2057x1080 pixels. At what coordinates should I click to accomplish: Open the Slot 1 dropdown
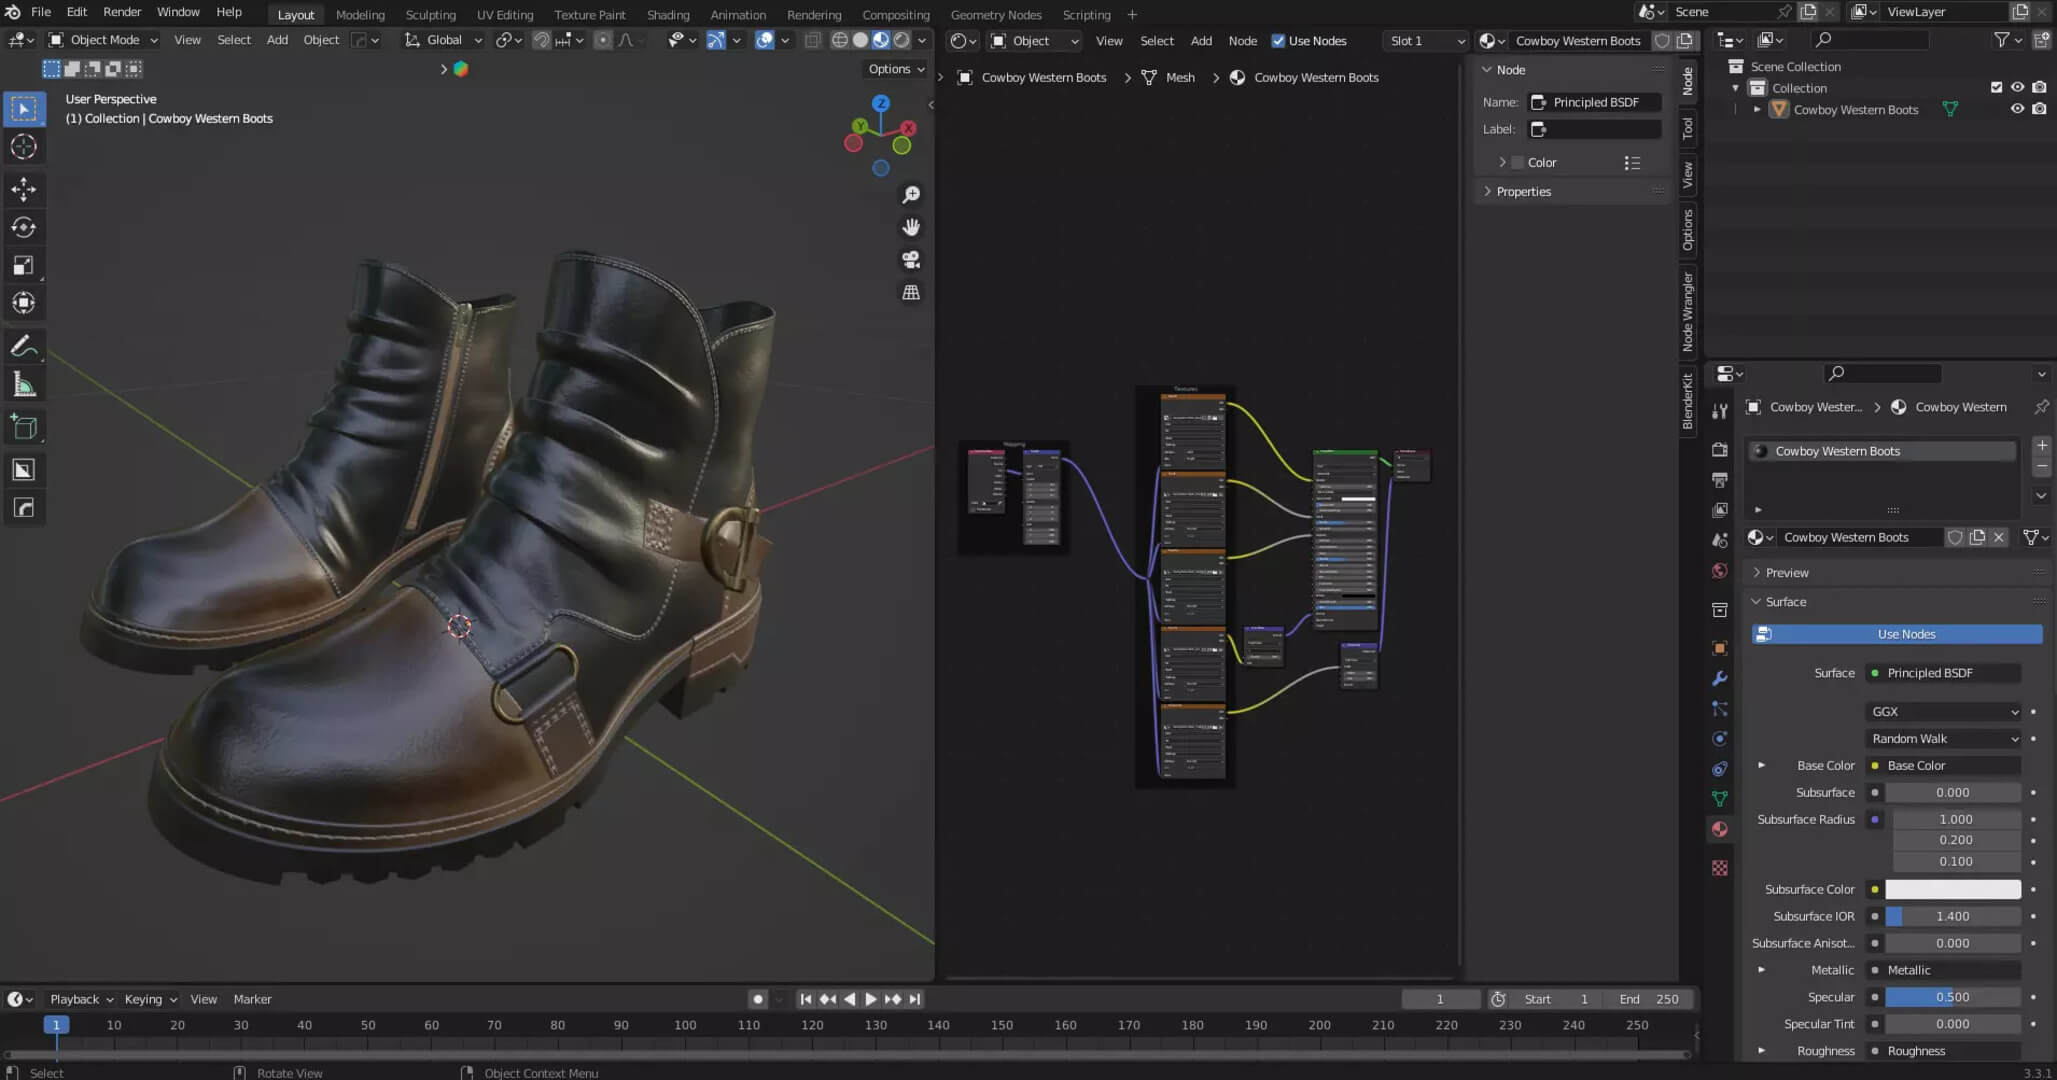[1426, 41]
